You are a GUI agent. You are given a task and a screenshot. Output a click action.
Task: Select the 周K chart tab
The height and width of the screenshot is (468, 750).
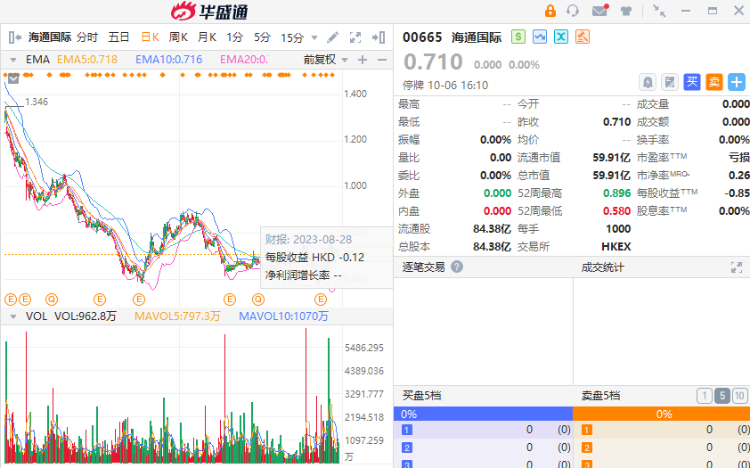(x=178, y=37)
